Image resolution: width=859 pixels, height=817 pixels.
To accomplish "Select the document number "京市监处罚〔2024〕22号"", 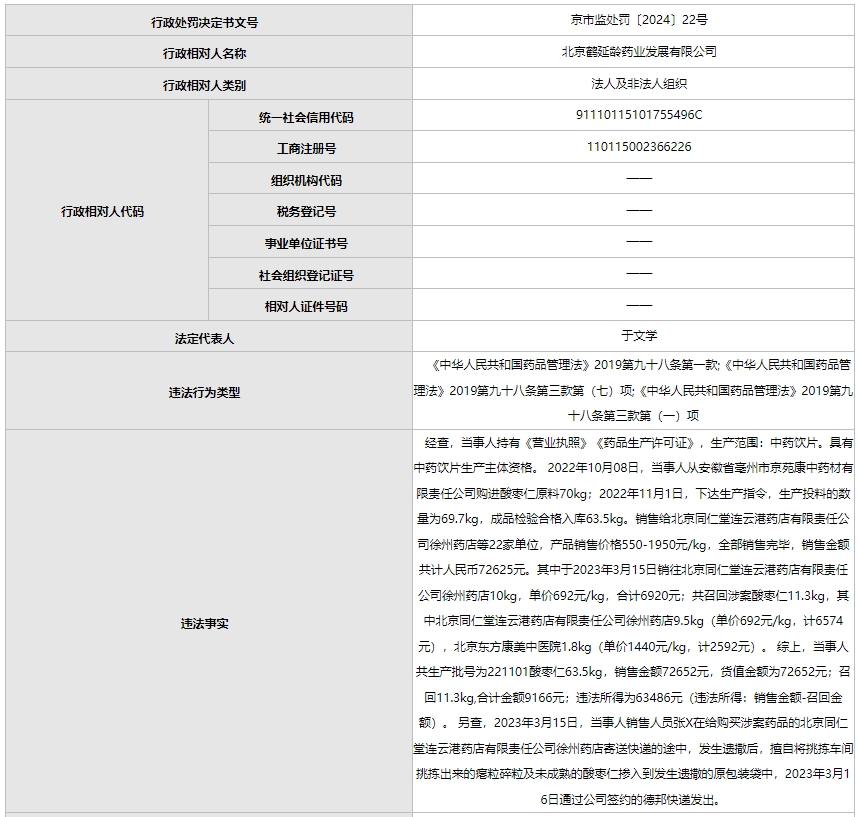I will (x=639, y=20).
